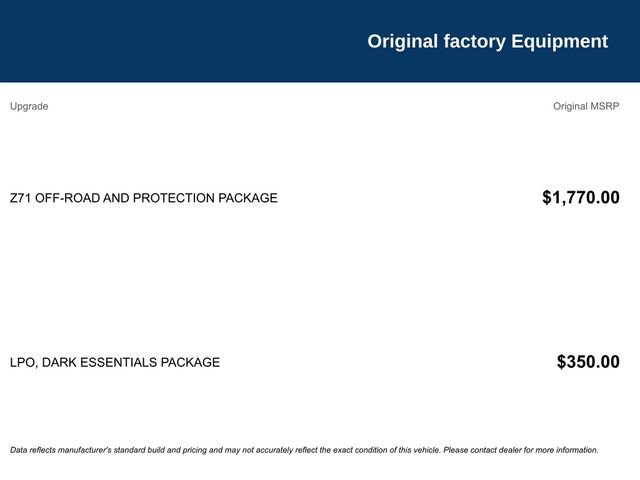This screenshot has width=640, height=480.
Task: Click the word "Z71" in first row
Action: (x=20, y=198)
